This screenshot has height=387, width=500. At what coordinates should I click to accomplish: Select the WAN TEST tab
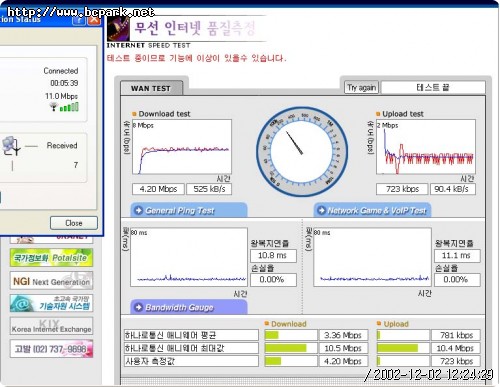point(152,88)
